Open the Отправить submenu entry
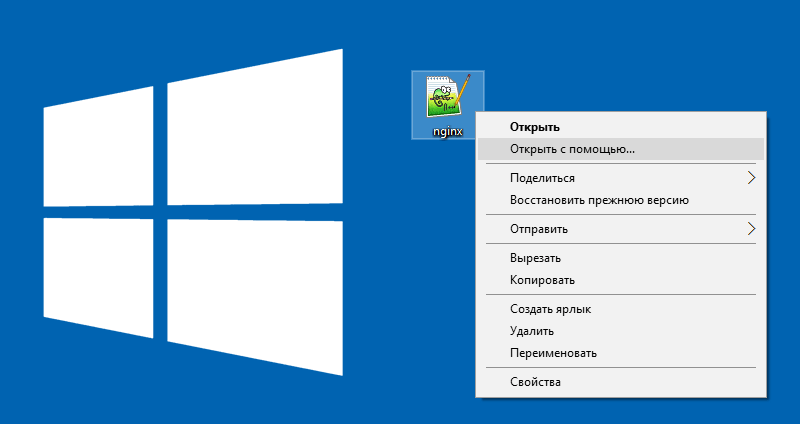800x424 pixels. (621, 229)
